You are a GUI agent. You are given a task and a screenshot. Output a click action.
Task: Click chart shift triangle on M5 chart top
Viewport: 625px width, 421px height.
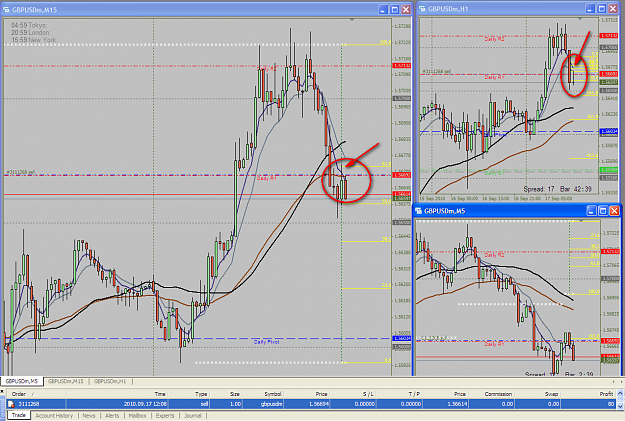pos(582,220)
